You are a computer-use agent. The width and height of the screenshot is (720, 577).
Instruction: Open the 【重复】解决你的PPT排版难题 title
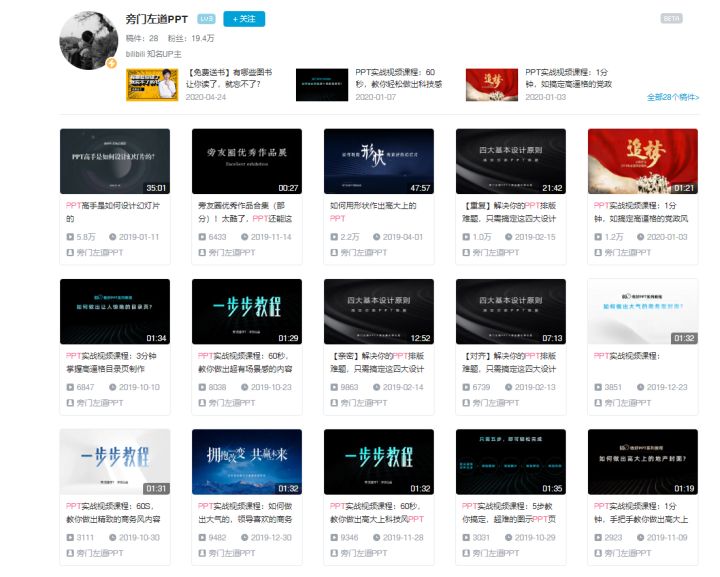click(509, 212)
